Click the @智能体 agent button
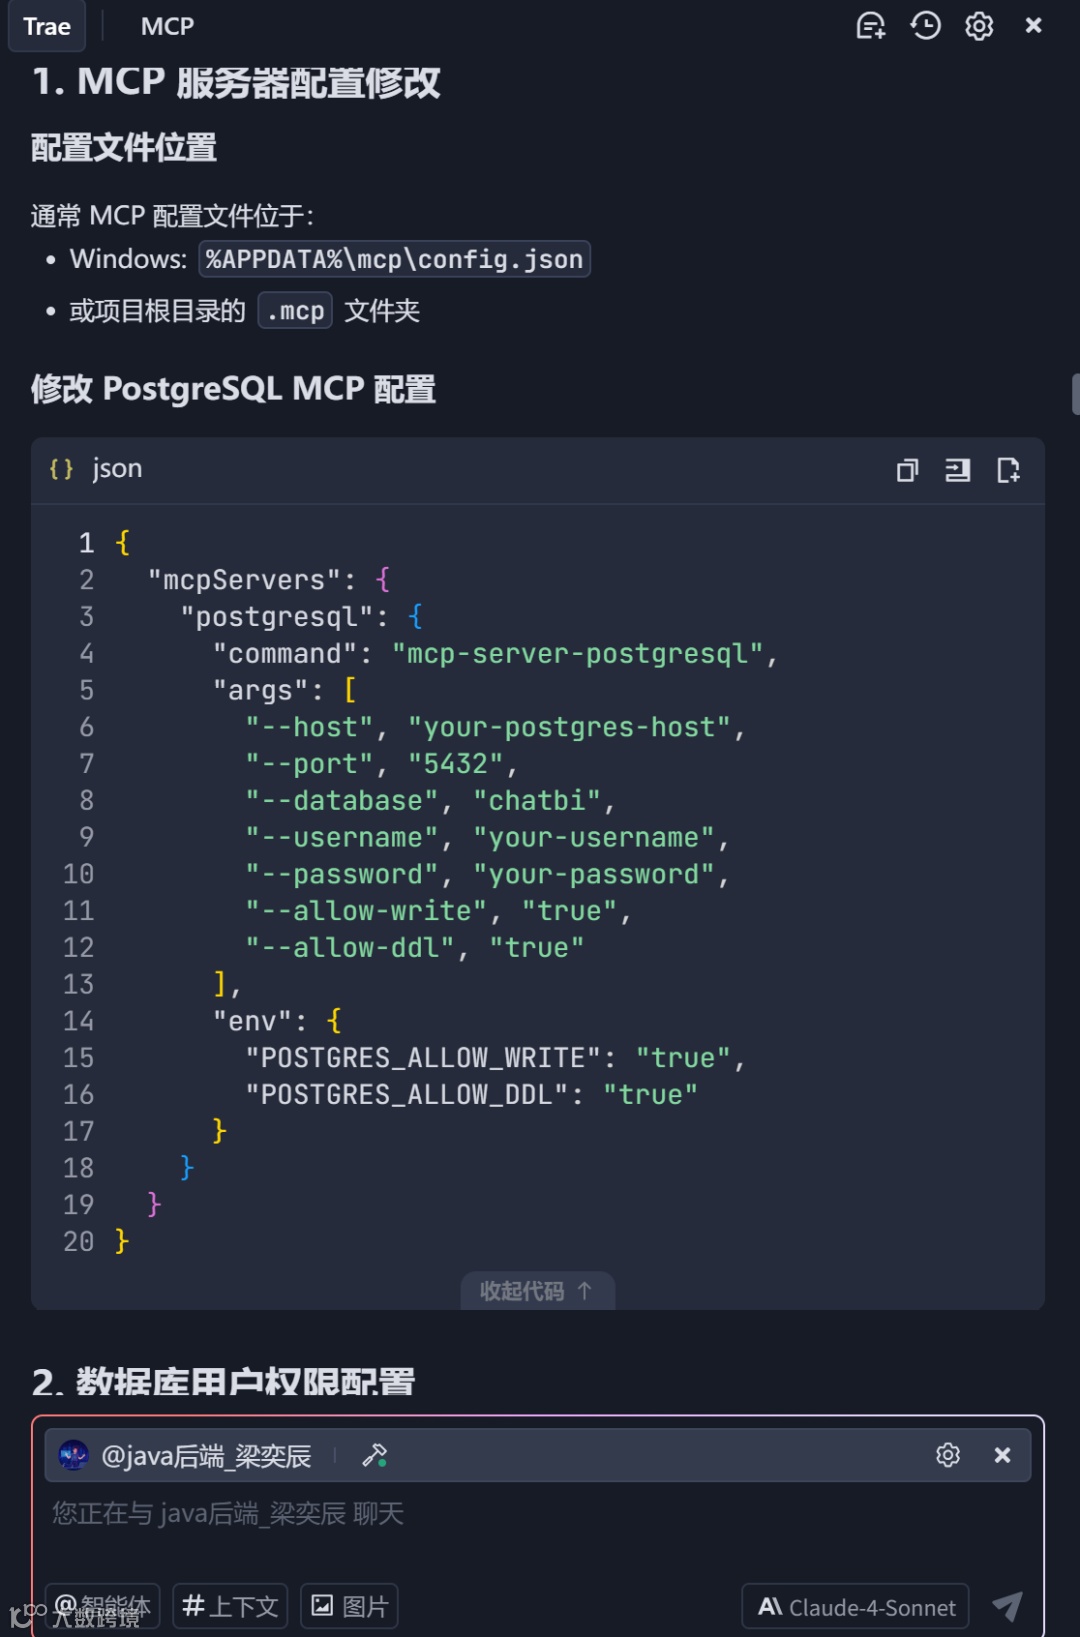The width and height of the screenshot is (1080, 1637). (x=102, y=1606)
